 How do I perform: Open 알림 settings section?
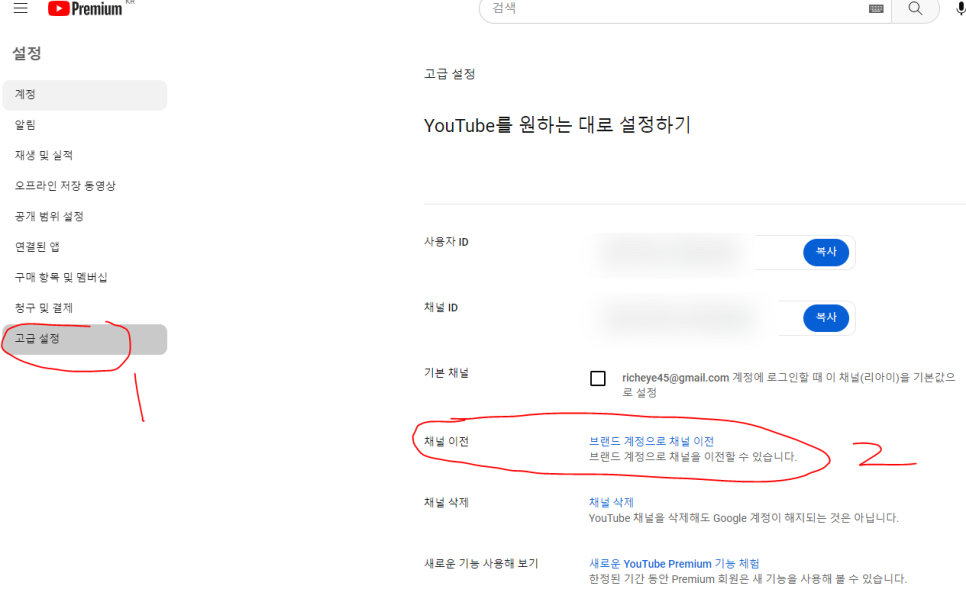[84, 125]
